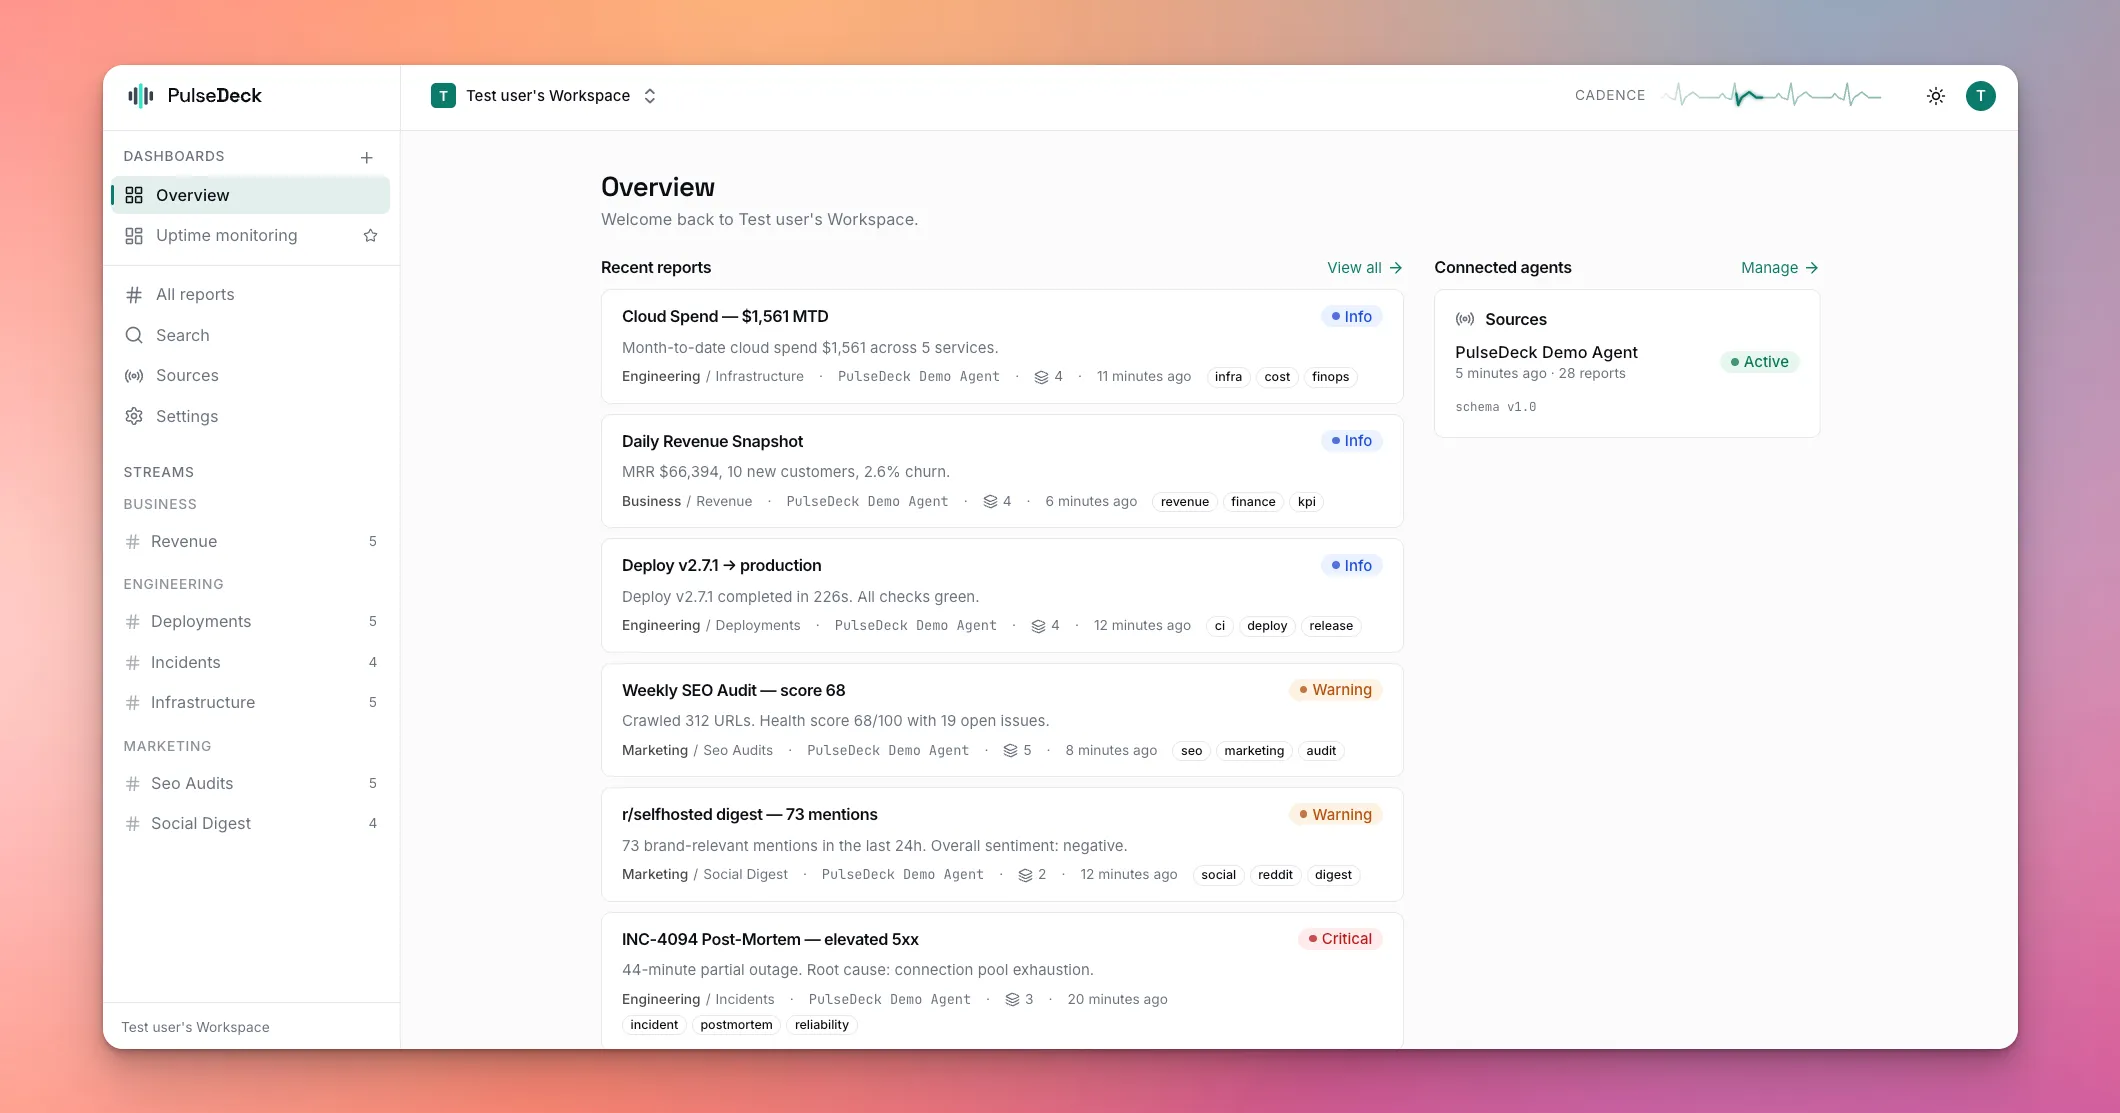Click the magnifier icon beside Search
Screen dimensions: 2120x1113
134,335
